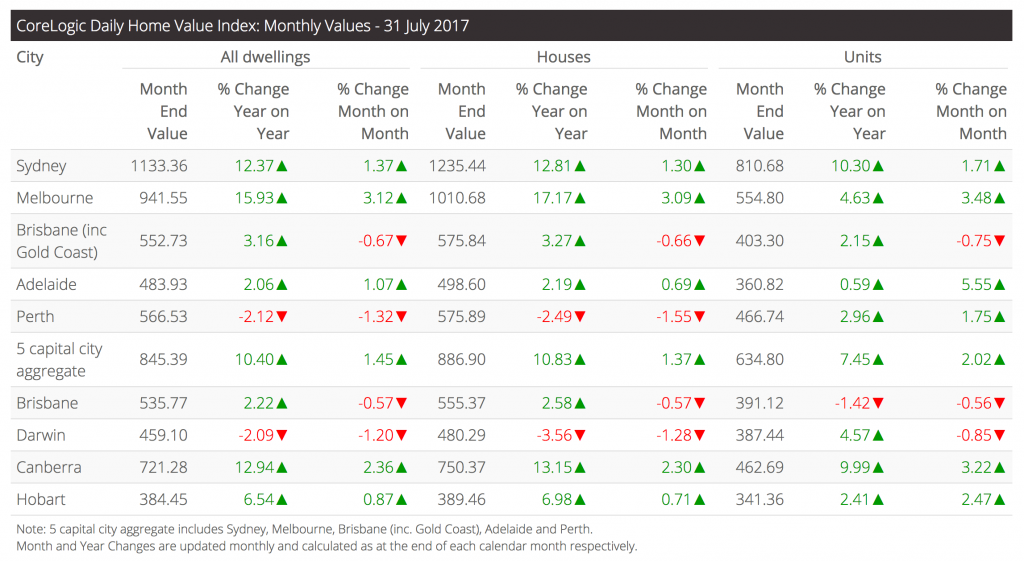Viewport: 1024px width, 562px height.
Task: Click the 5 capital city aggregate row label
Action: (59, 360)
